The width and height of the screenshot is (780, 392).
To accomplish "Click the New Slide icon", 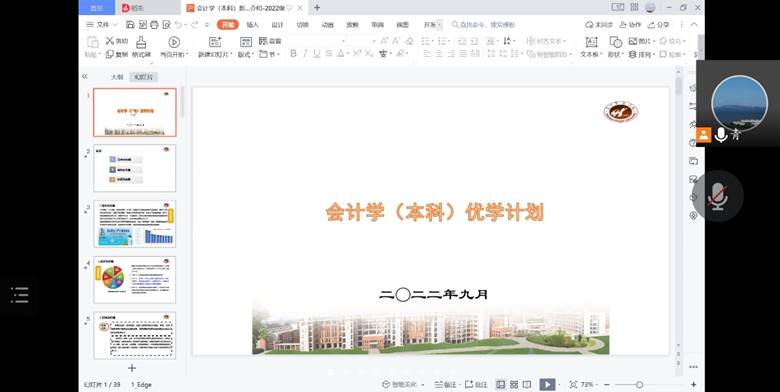I will tap(215, 42).
